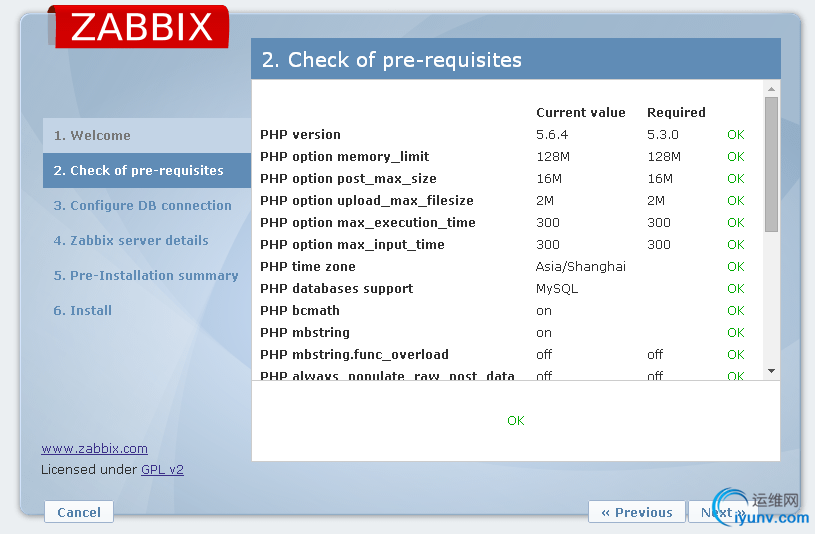Select step 3. Configure DB connection
This screenshot has width=815, height=534.
click(142, 205)
